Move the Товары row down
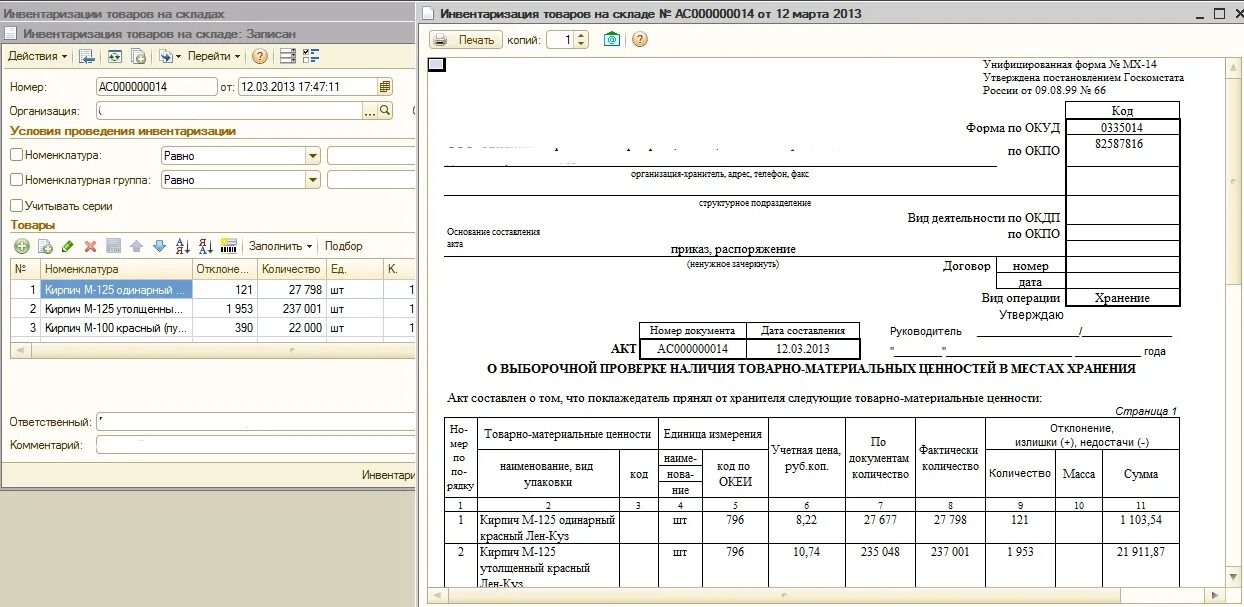Image resolution: width=1244 pixels, height=607 pixels. tap(159, 246)
